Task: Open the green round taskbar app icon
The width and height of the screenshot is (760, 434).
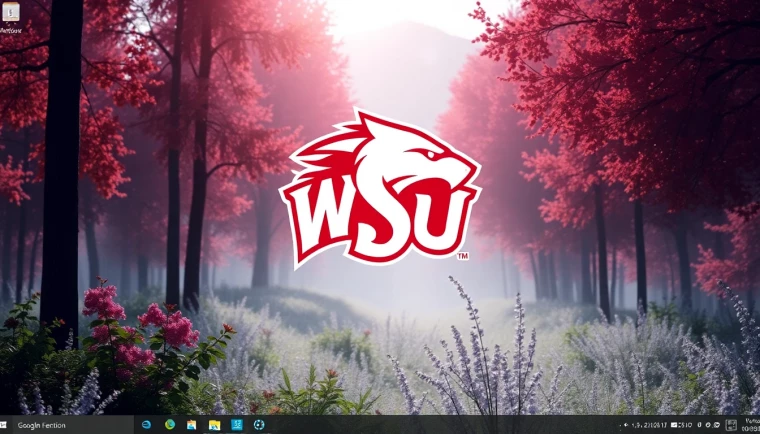Action: click(x=170, y=425)
